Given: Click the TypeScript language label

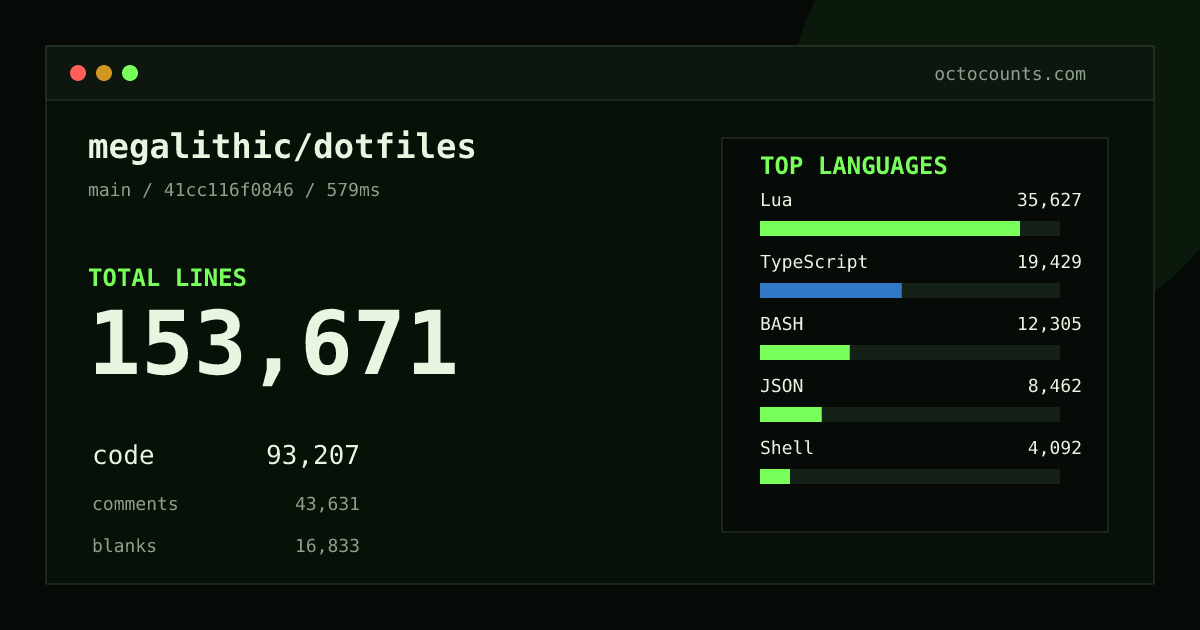Looking at the screenshot, I should tap(814, 262).
